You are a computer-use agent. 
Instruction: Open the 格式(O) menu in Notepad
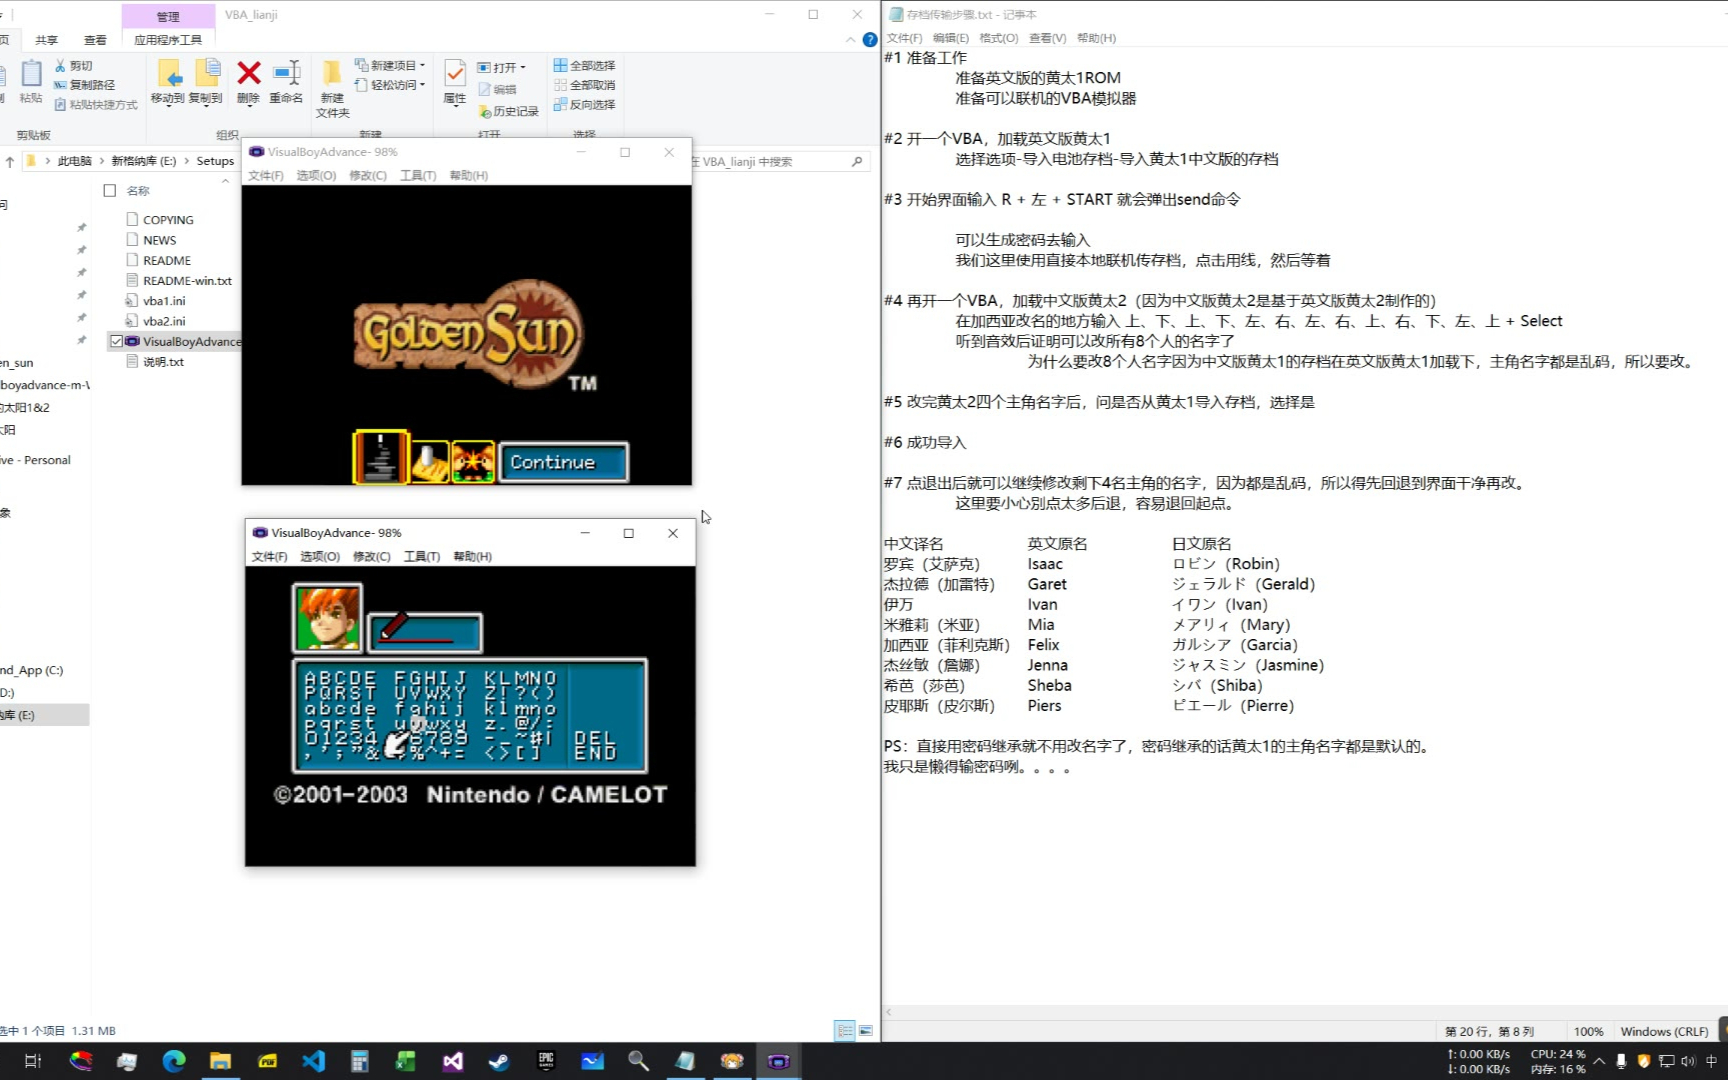[x=998, y=38]
